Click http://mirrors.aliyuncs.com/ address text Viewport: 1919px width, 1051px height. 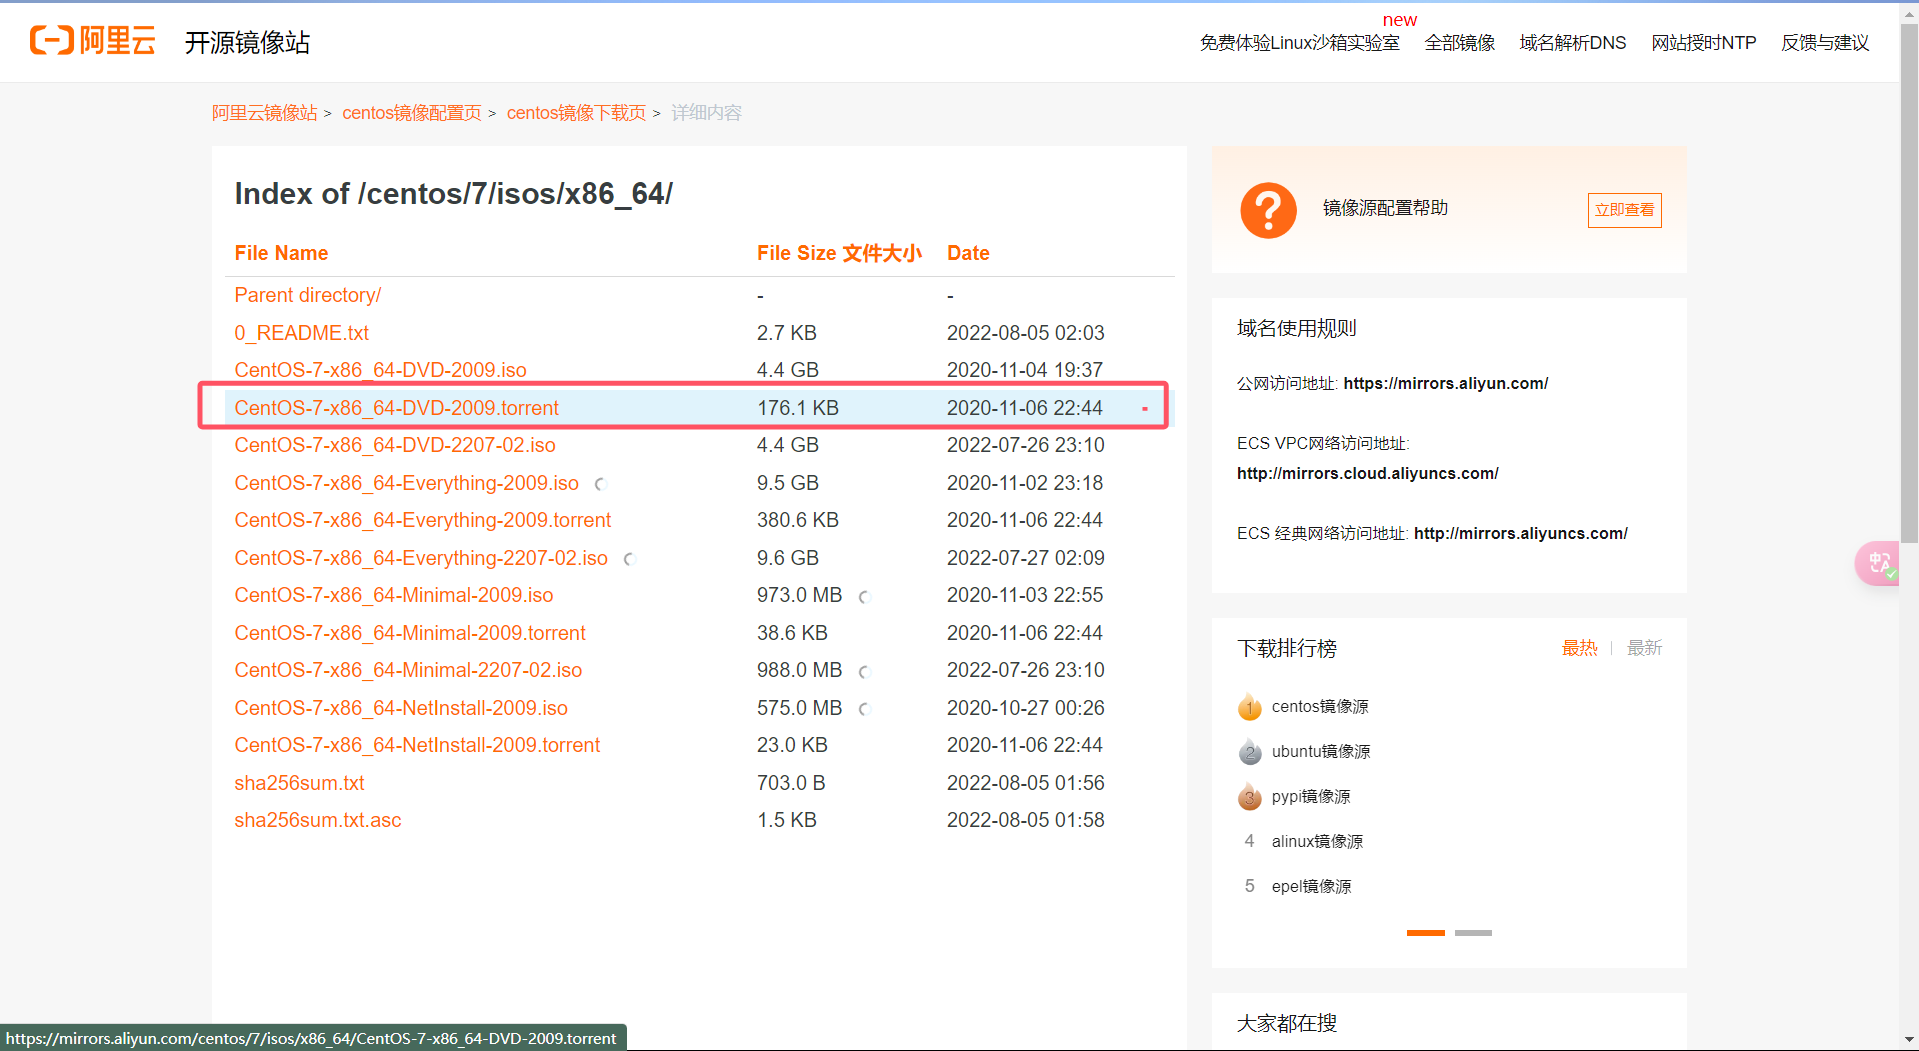pyautogui.click(x=1520, y=534)
